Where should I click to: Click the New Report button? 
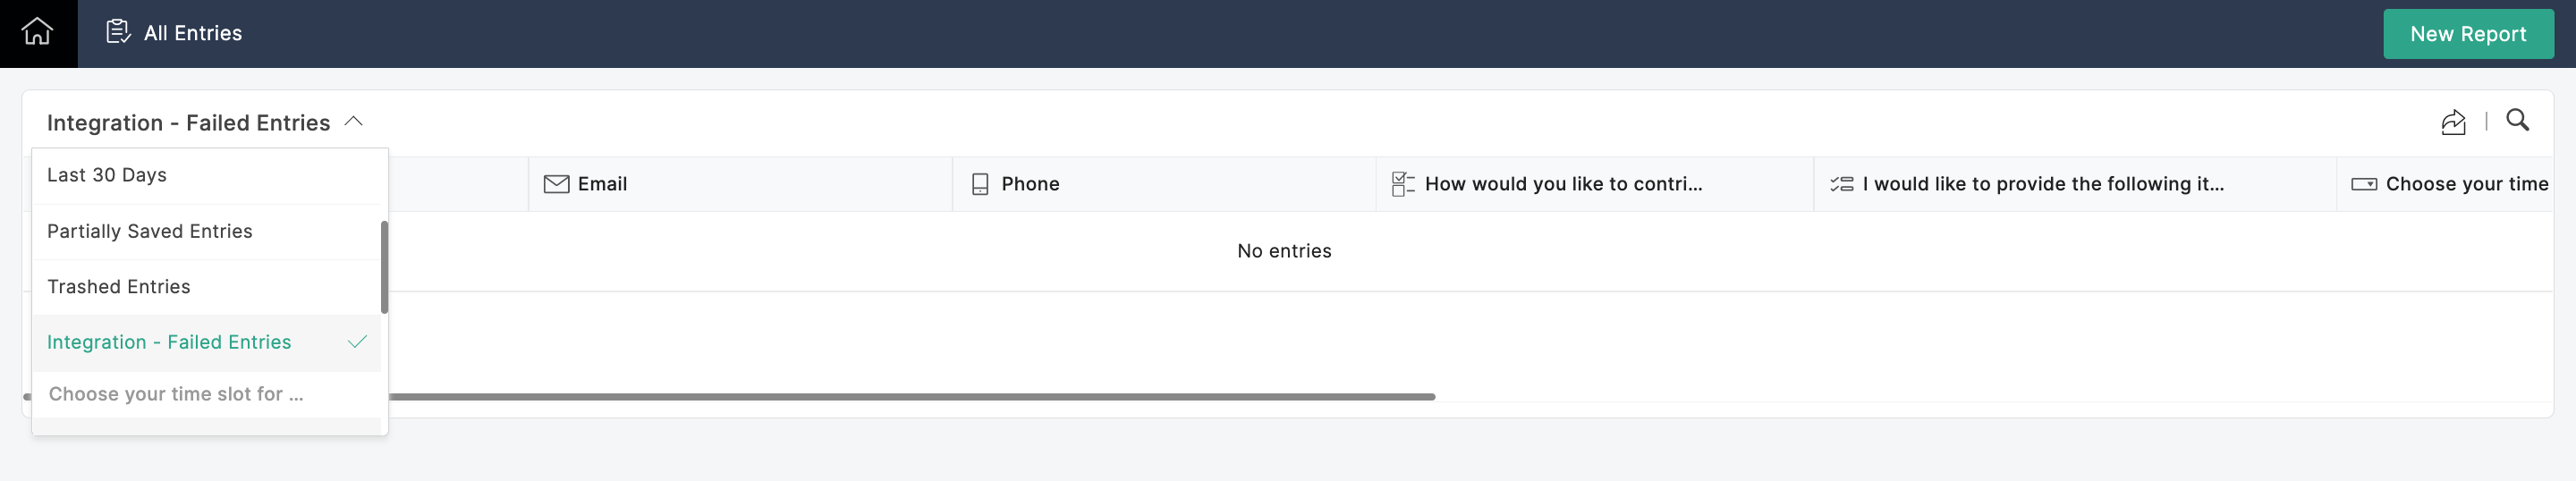(x=2467, y=34)
